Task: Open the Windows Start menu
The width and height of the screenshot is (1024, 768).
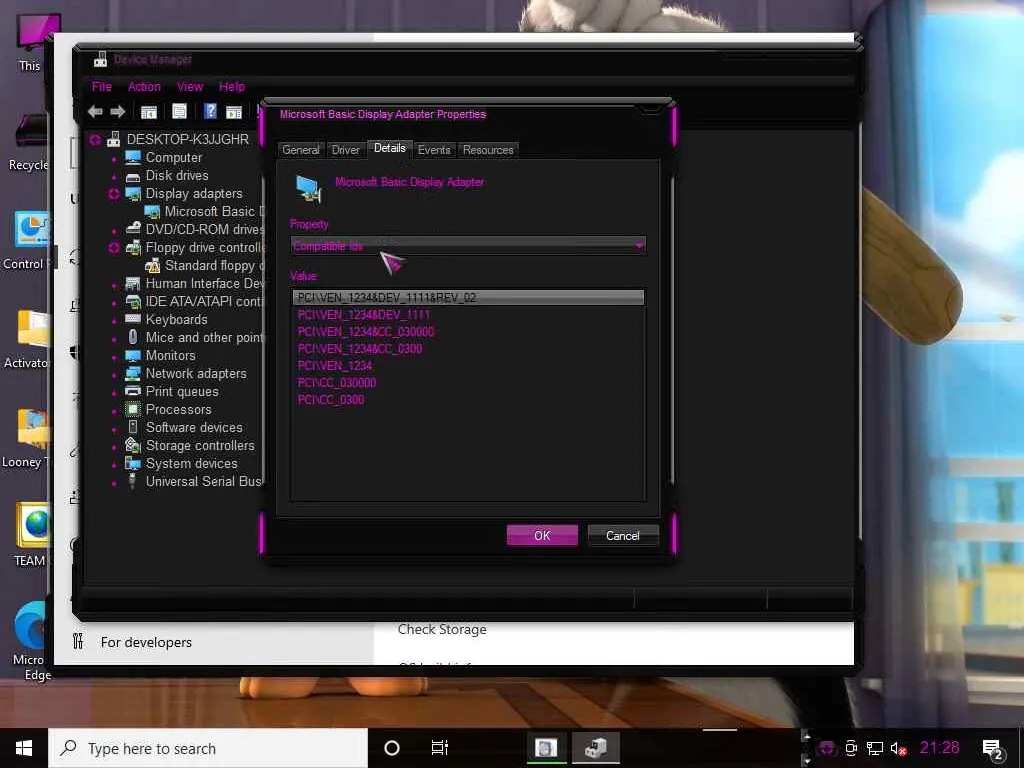Action: pos(24,748)
